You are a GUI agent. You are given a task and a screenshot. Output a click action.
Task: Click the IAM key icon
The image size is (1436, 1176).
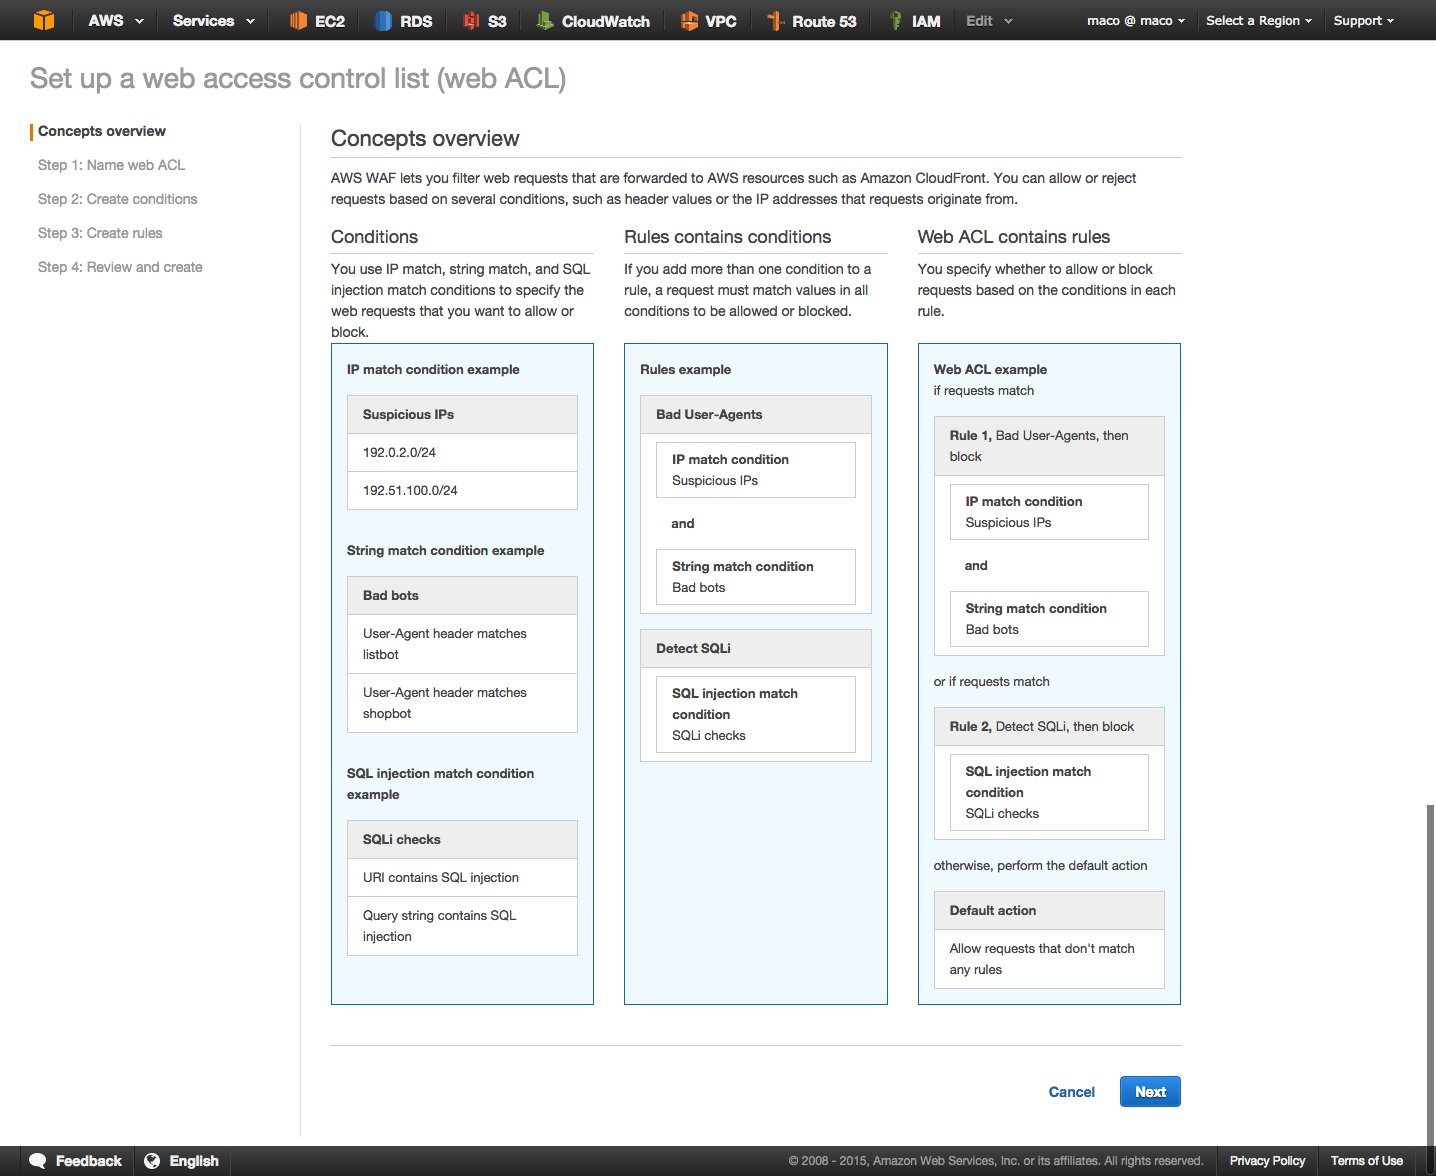click(896, 20)
